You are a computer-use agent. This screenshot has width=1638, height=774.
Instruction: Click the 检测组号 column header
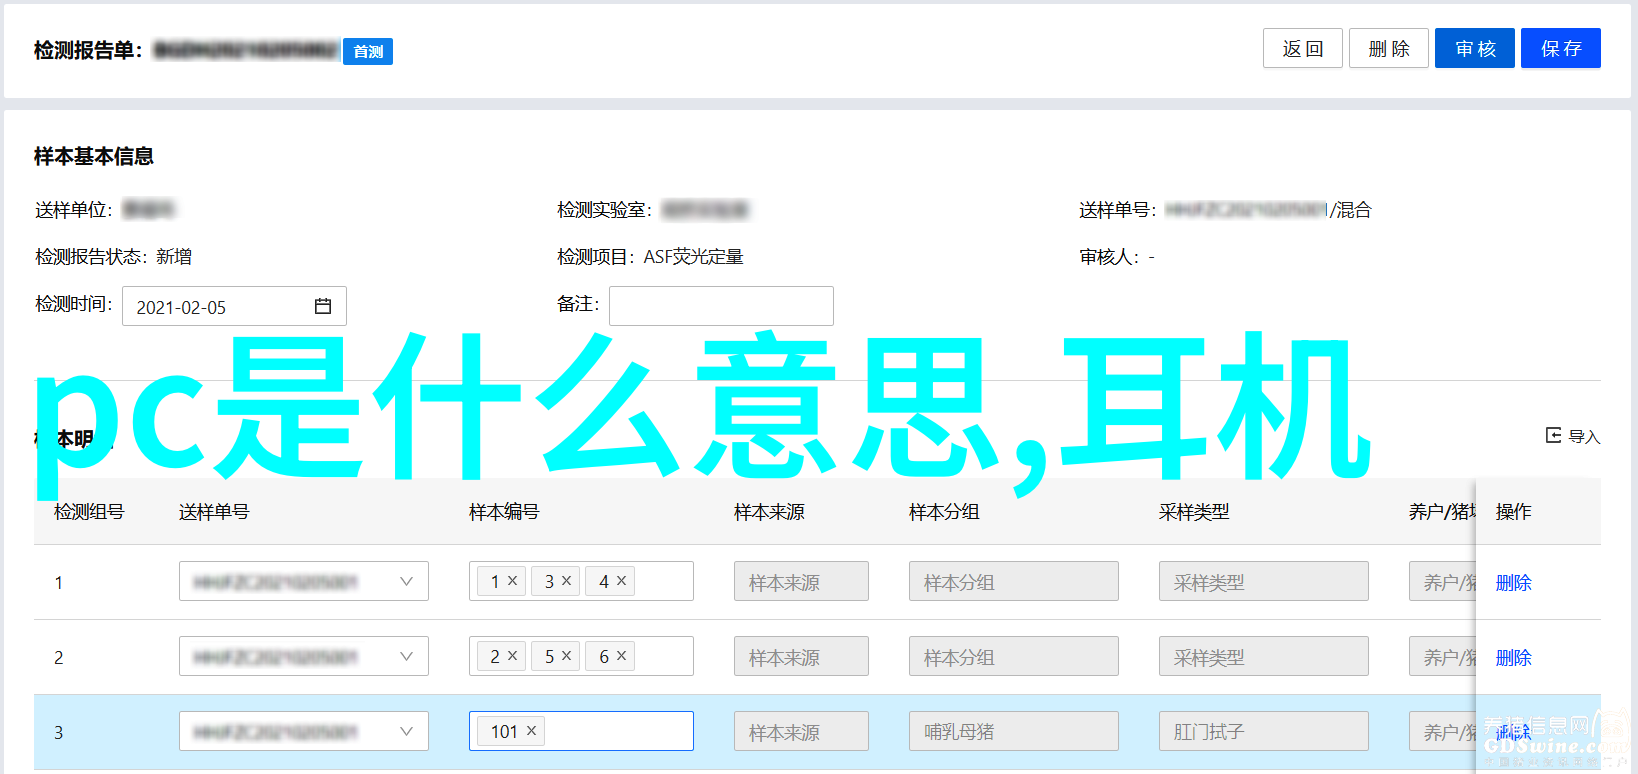tap(89, 512)
